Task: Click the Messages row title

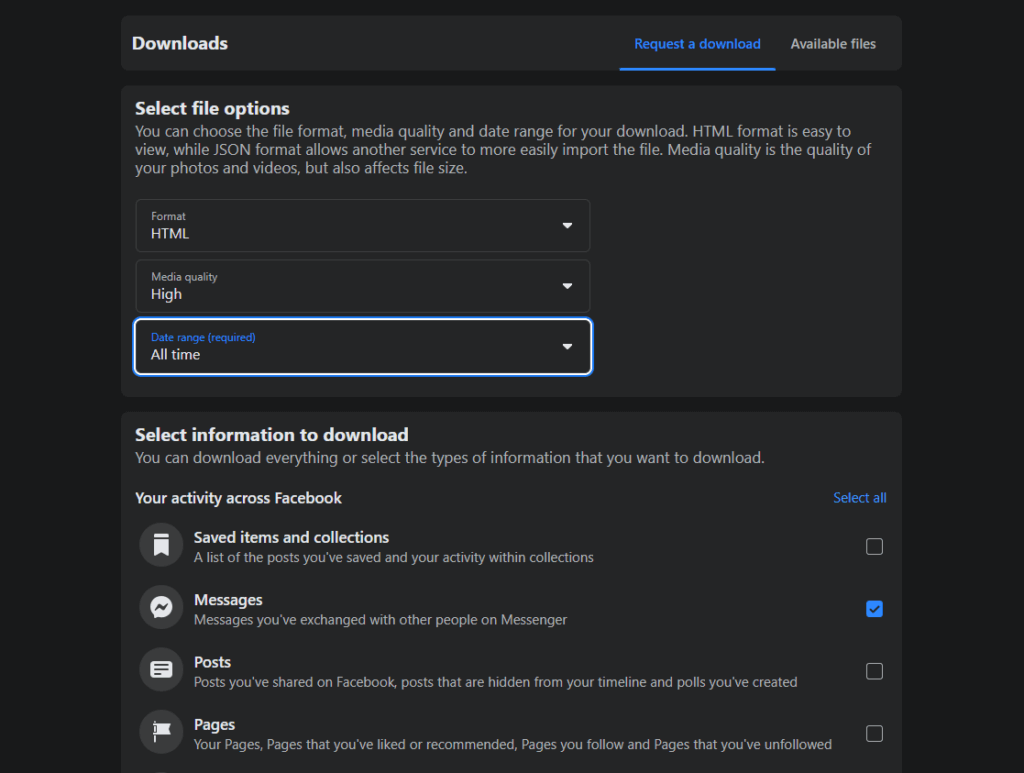Action: pos(228,600)
